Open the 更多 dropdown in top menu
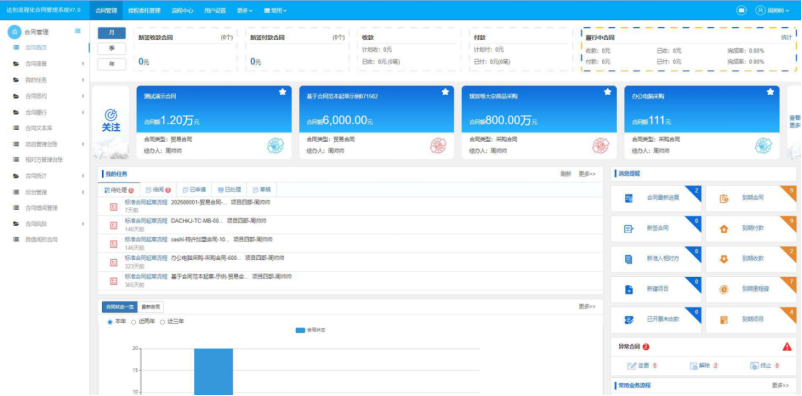 (x=244, y=10)
